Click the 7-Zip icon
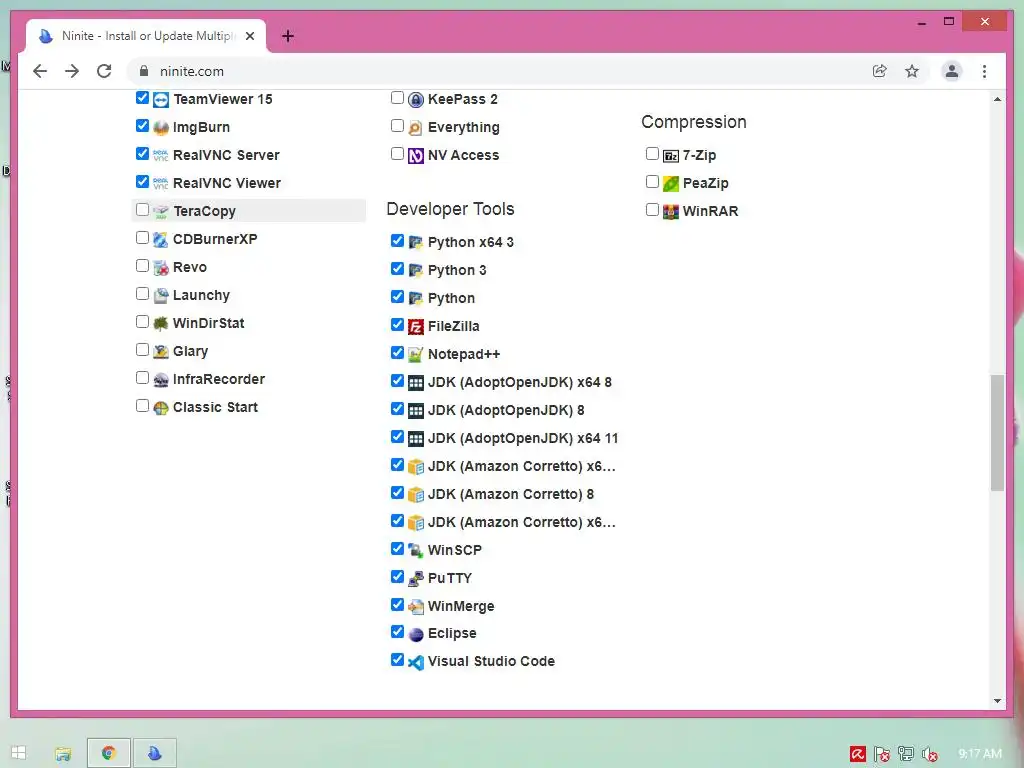The image size is (1024, 768). coord(671,156)
